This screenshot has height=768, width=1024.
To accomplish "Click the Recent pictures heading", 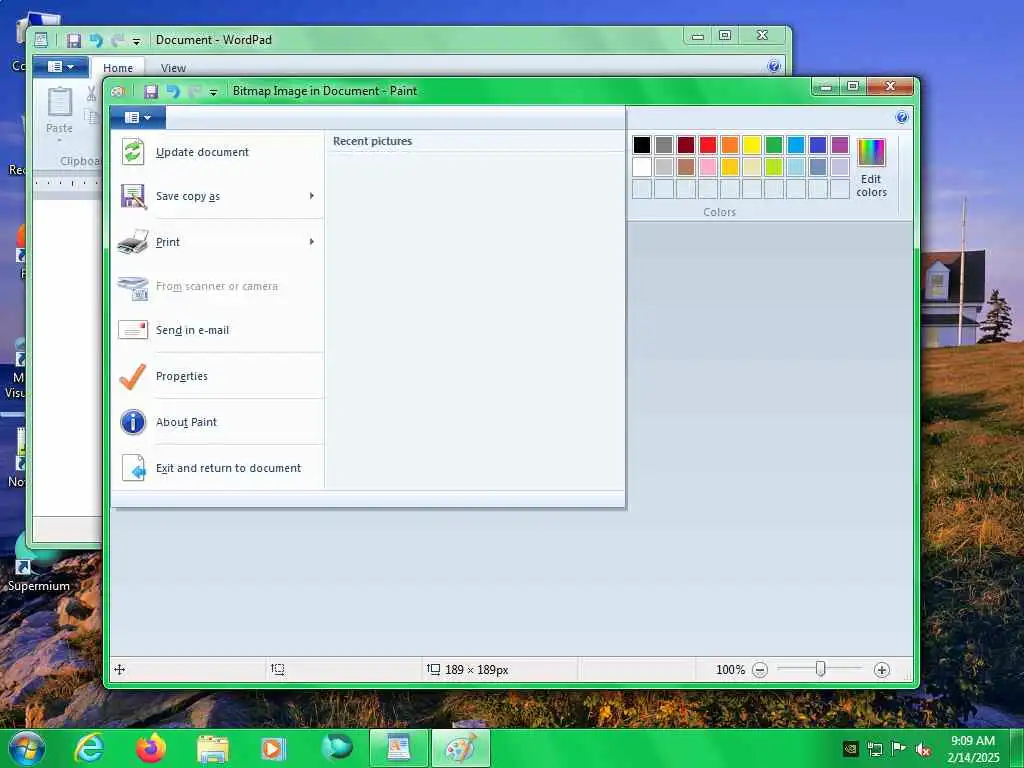I will click(372, 141).
